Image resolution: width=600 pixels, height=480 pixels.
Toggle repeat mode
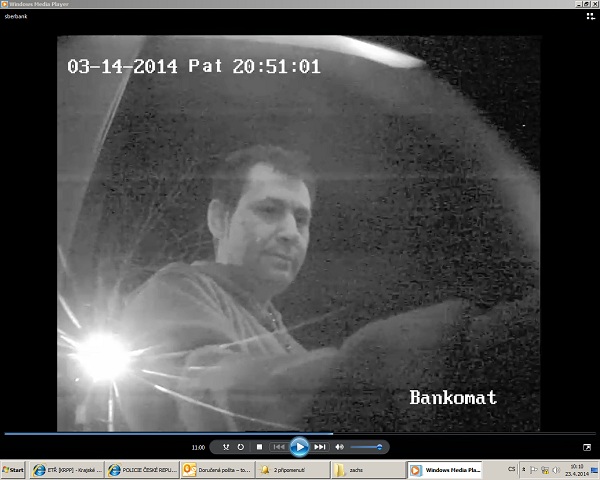point(241,447)
